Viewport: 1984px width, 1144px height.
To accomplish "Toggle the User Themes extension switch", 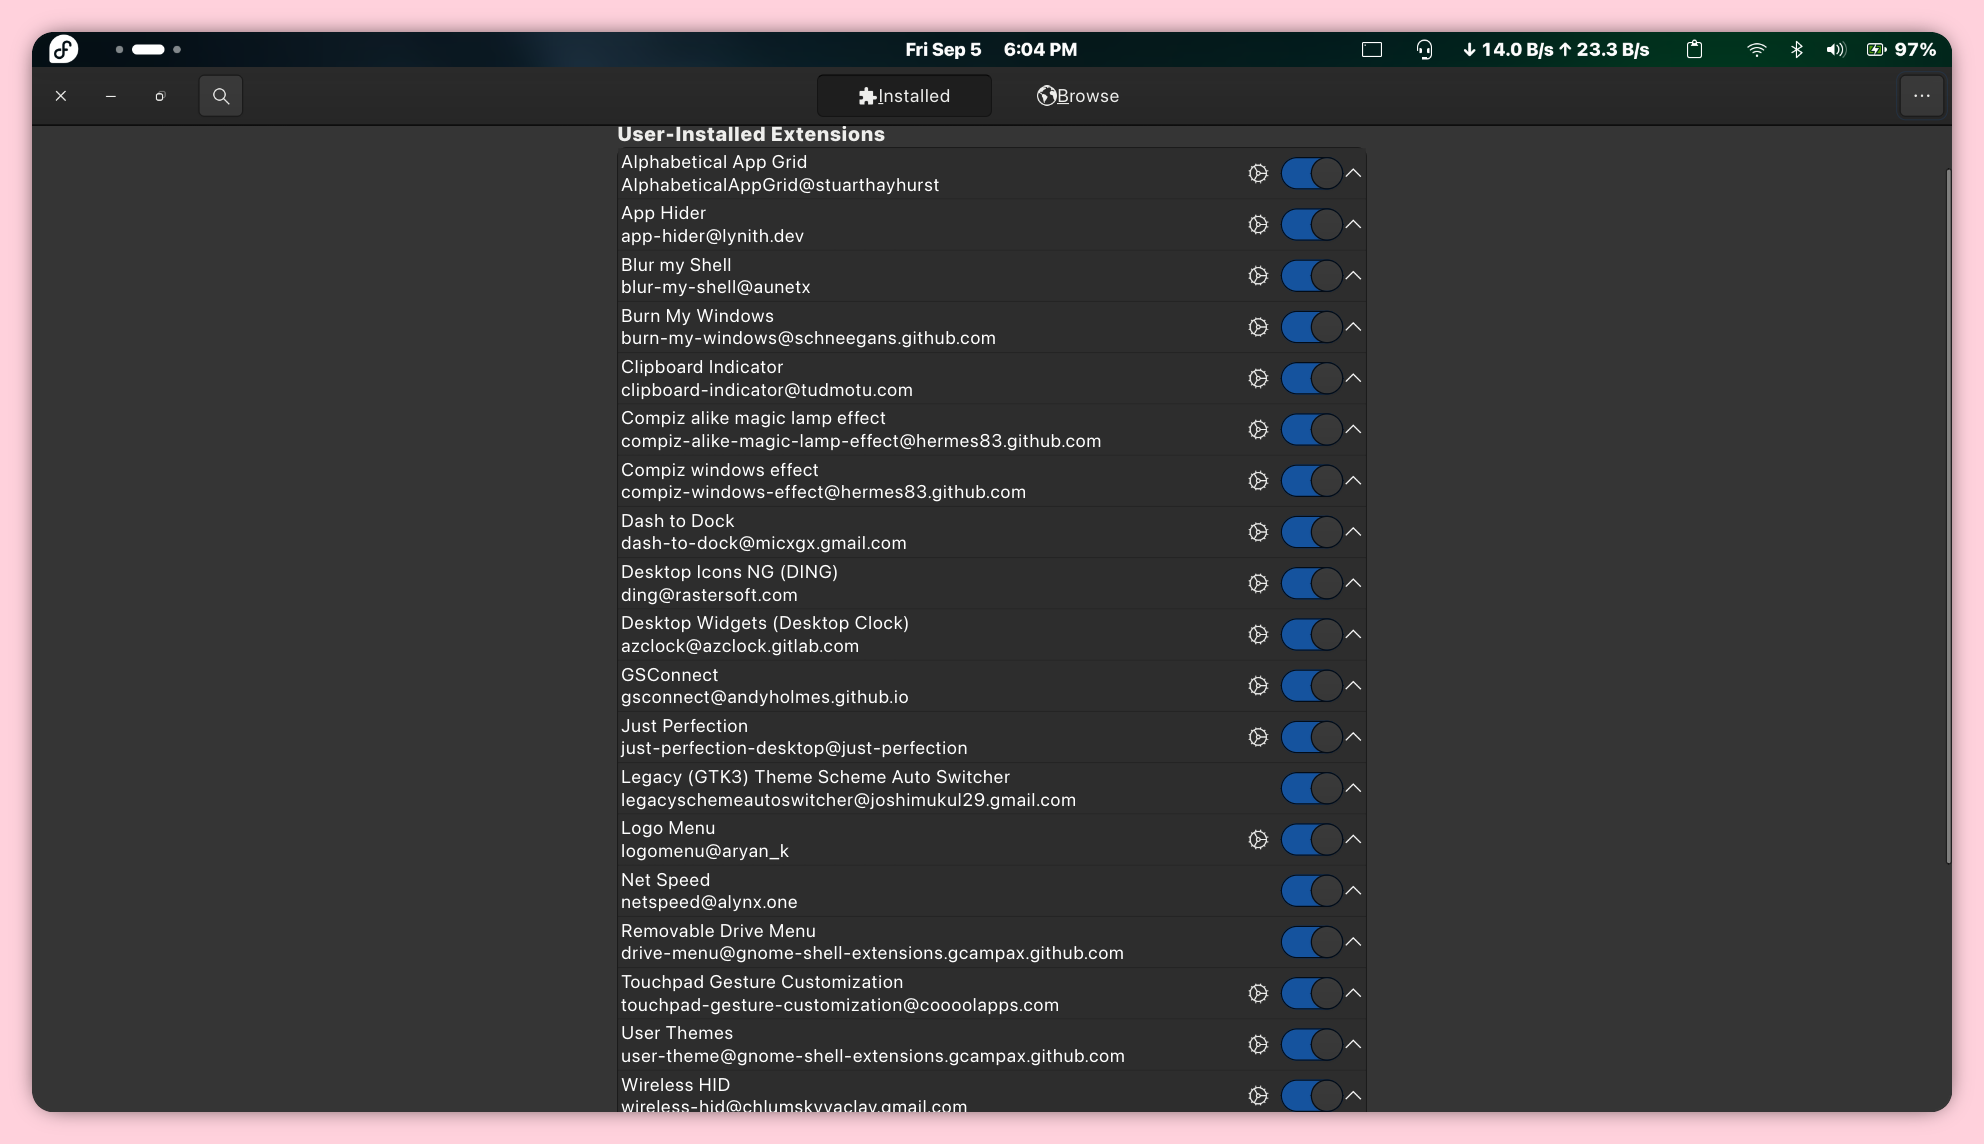I will point(1311,1044).
